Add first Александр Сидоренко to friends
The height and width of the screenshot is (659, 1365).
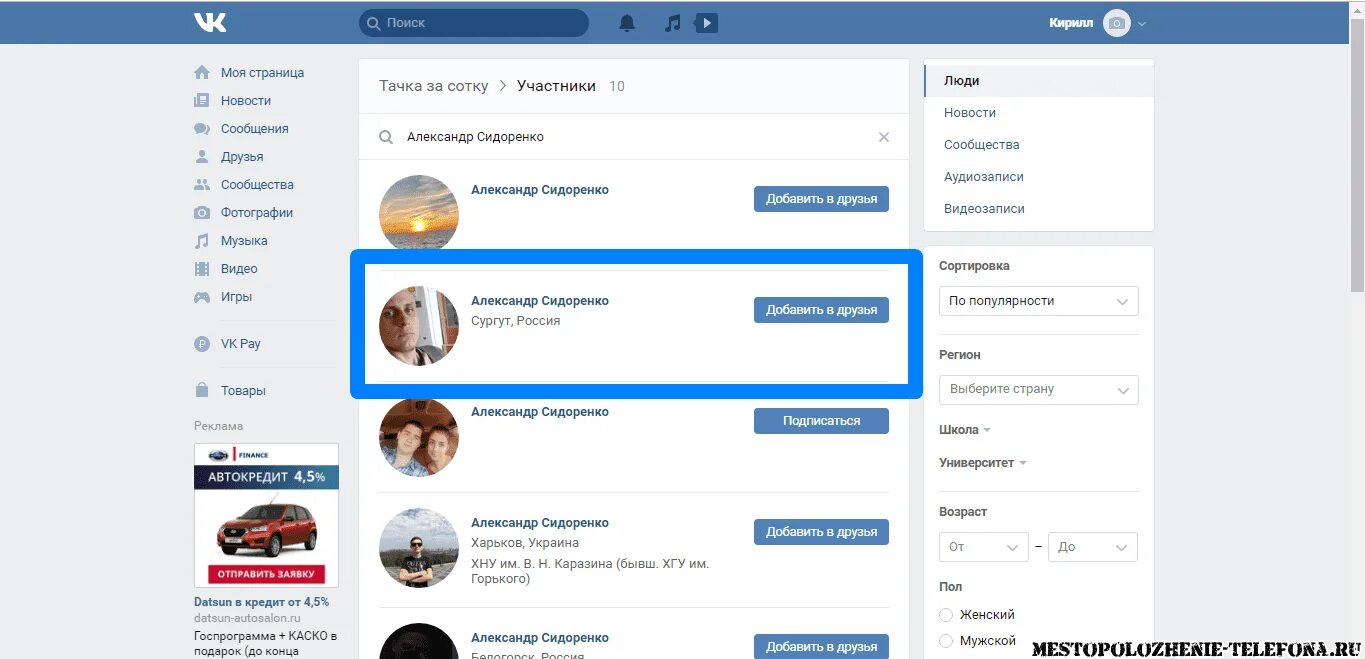point(821,199)
